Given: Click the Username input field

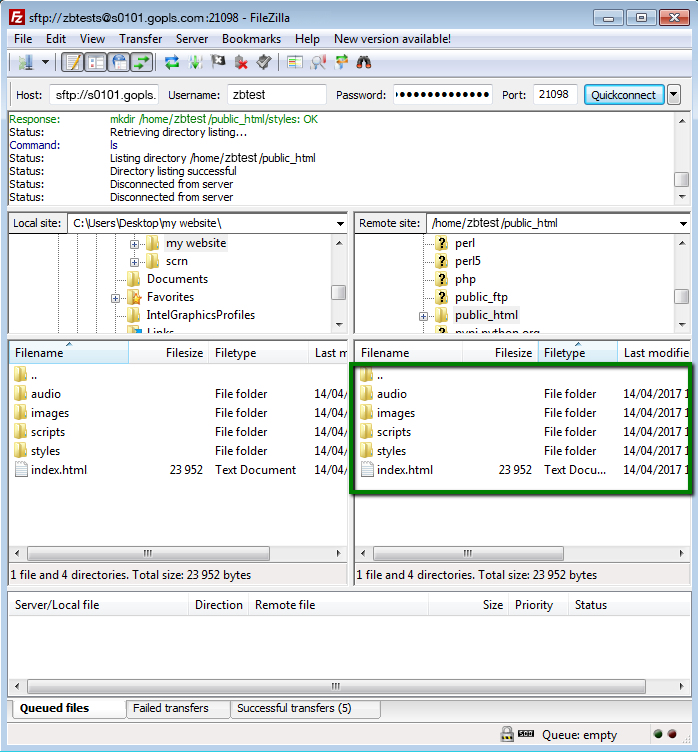Looking at the screenshot, I should (x=276, y=95).
